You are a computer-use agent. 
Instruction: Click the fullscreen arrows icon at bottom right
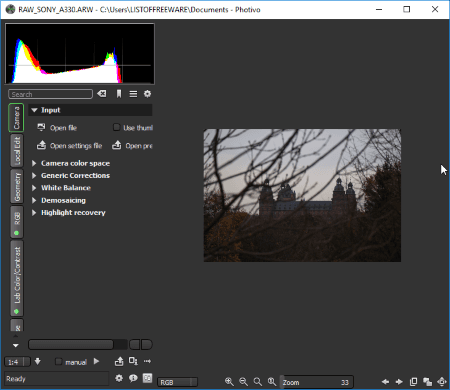(442, 382)
